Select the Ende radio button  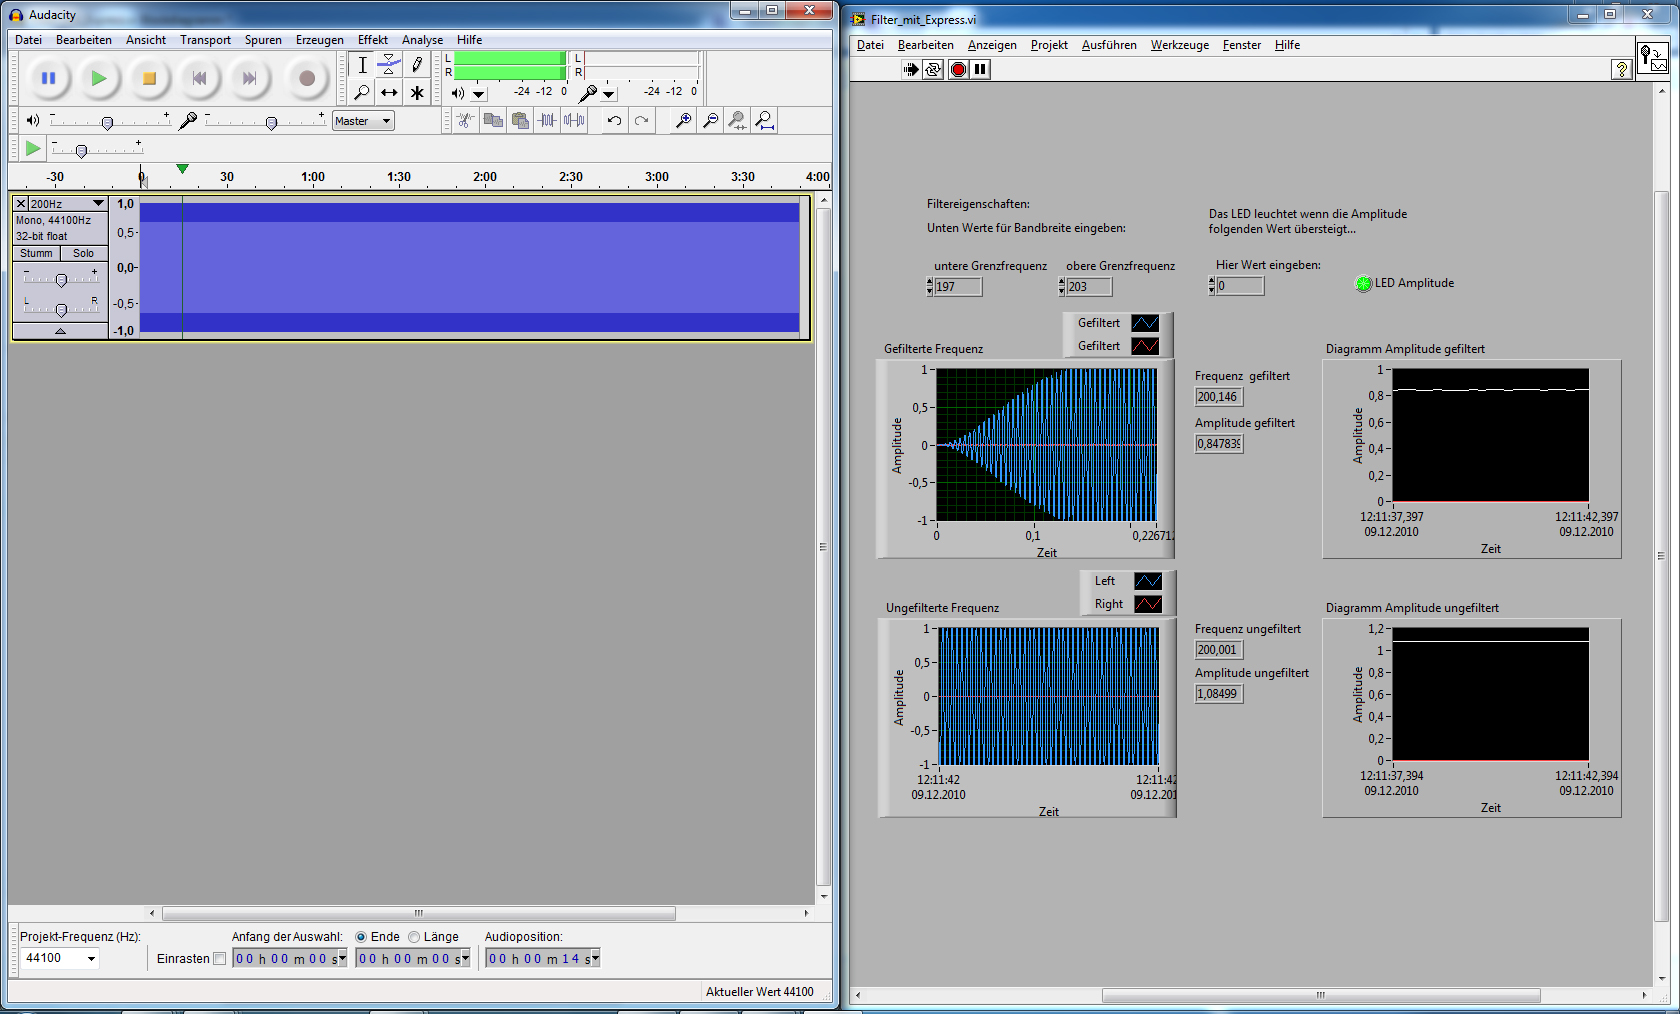[x=361, y=937]
